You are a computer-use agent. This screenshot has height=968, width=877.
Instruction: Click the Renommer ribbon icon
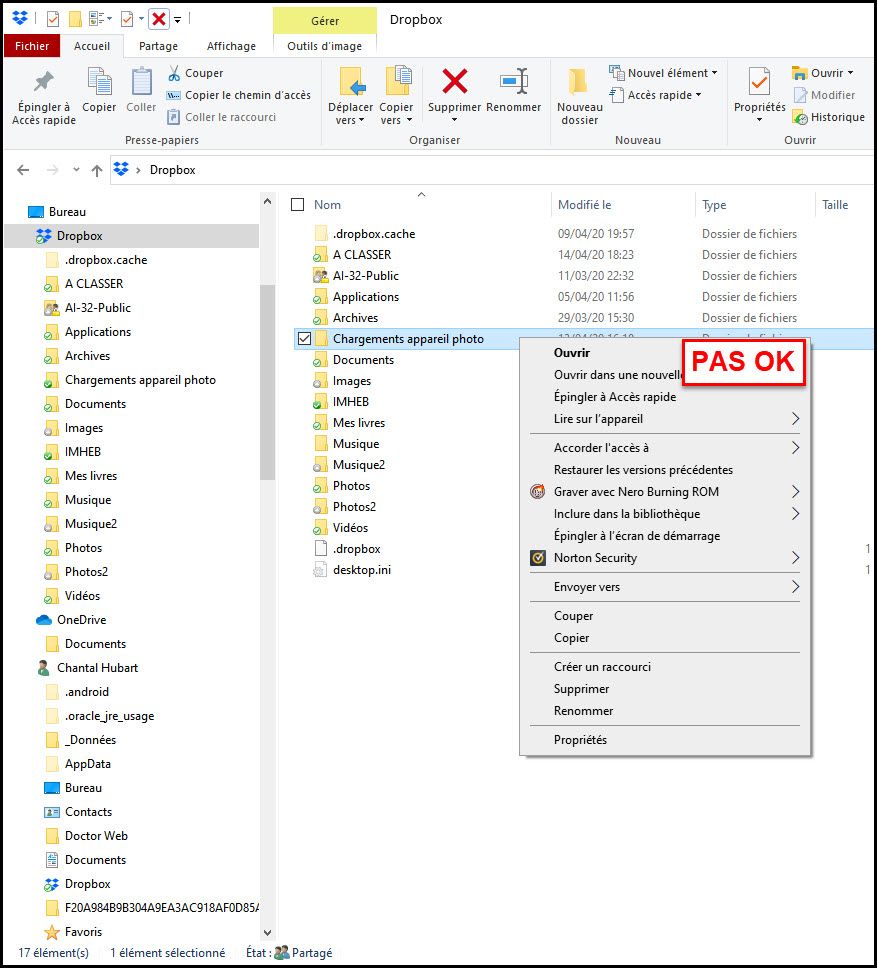point(513,81)
